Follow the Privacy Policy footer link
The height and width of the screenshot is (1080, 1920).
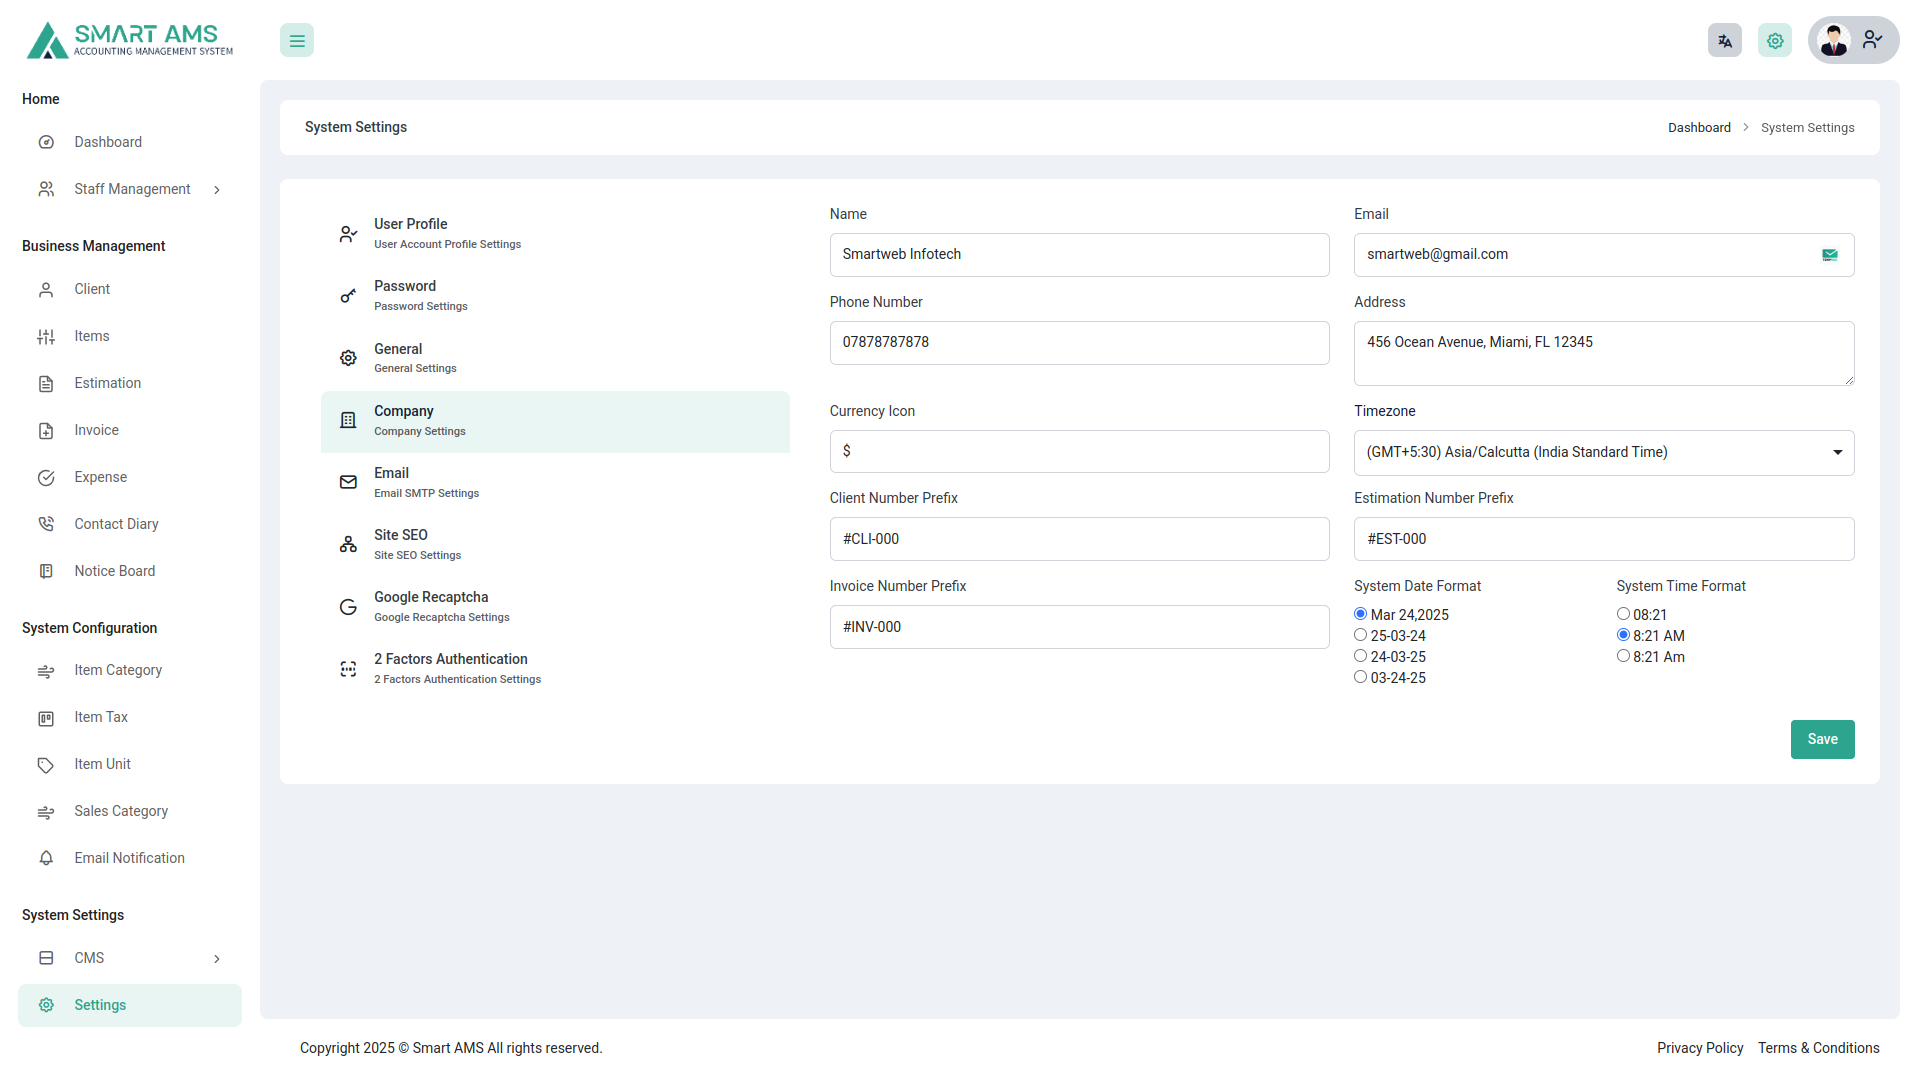(x=1699, y=1048)
